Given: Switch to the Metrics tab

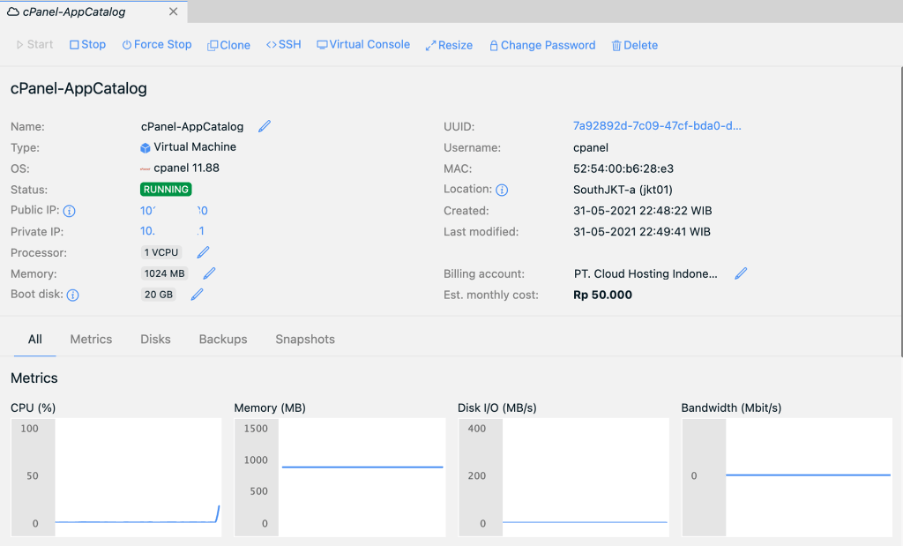Looking at the screenshot, I should coord(91,339).
